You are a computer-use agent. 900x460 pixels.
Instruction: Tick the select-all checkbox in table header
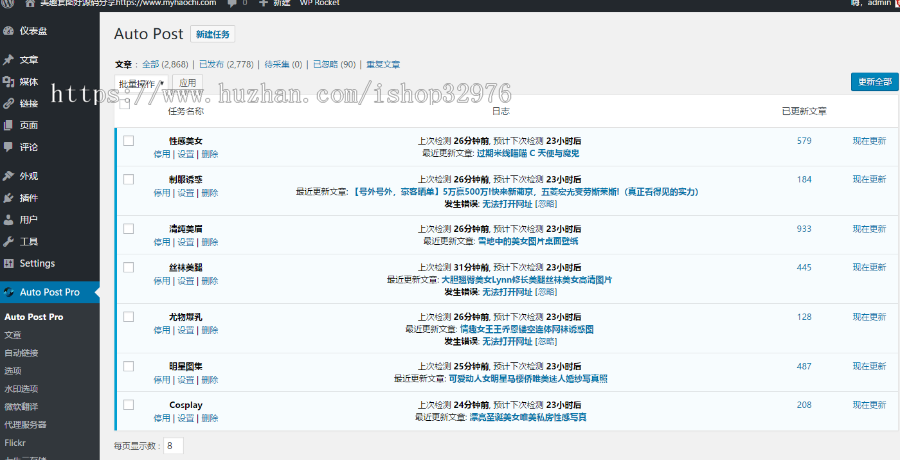(124, 104)
